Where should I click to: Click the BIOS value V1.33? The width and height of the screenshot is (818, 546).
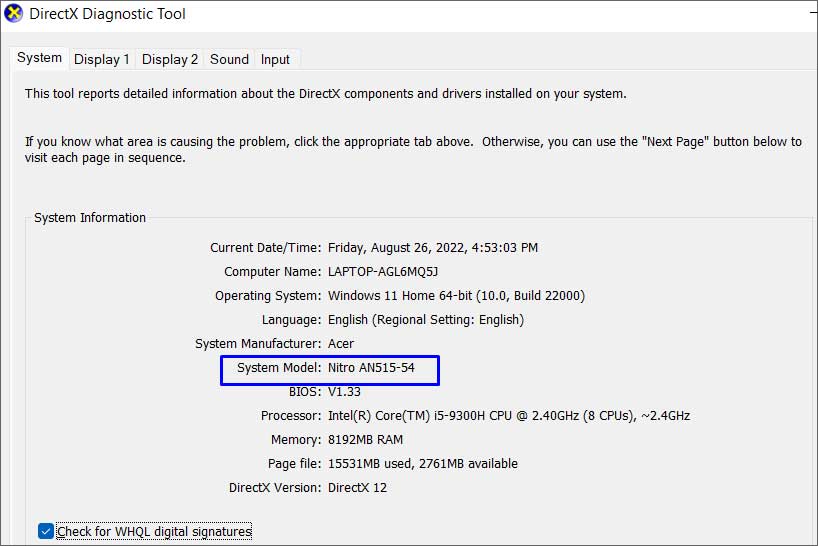tap(344, 392)
